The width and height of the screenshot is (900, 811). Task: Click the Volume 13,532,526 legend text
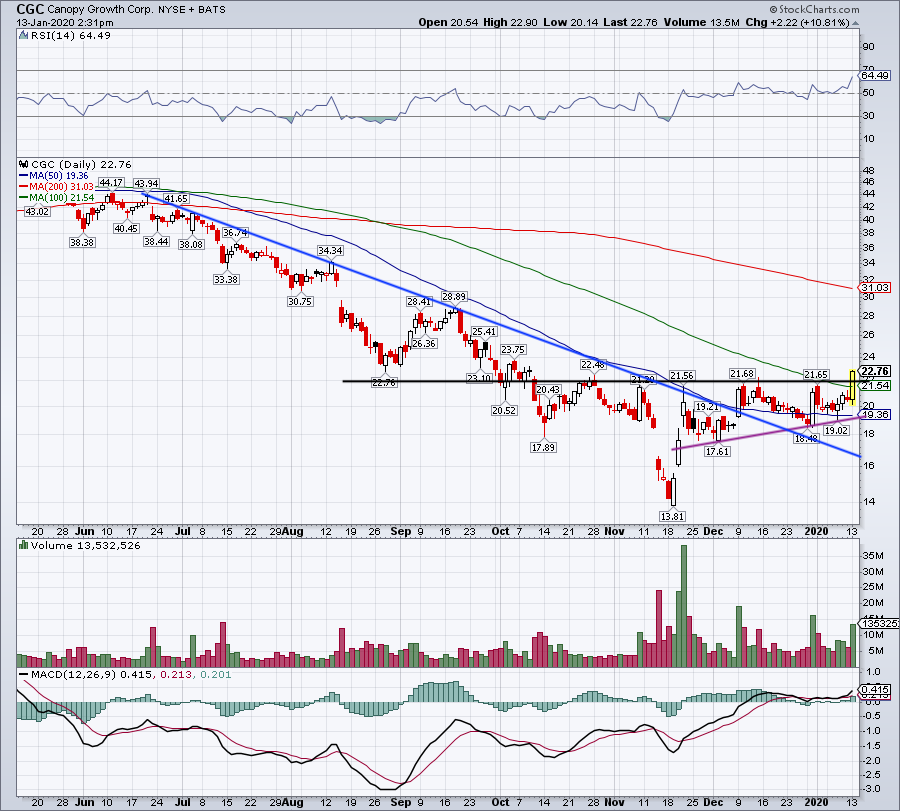pos(86,545)
